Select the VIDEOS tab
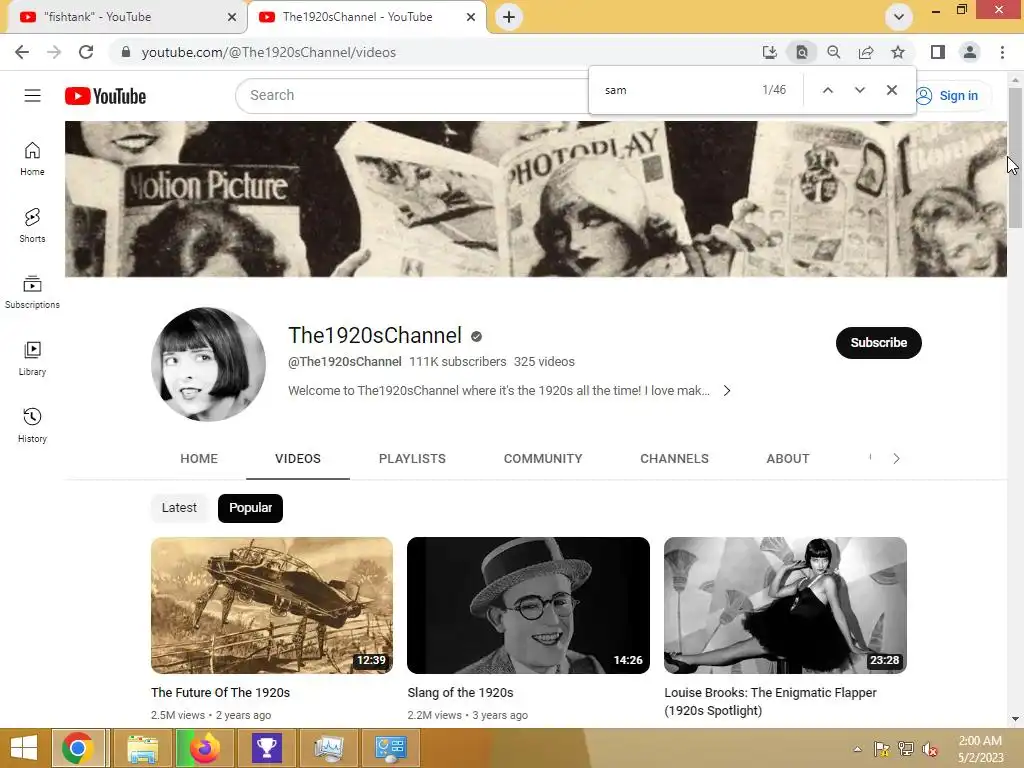 298,458
